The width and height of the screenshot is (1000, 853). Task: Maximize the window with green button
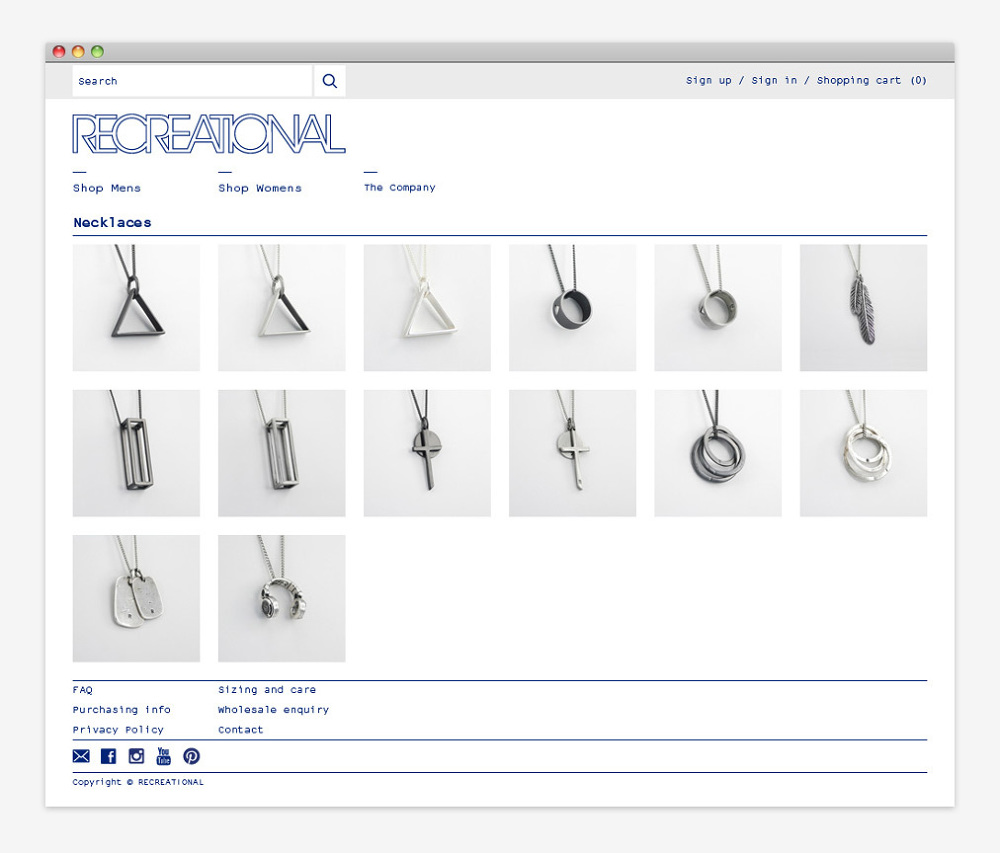[x=97, y=52]
